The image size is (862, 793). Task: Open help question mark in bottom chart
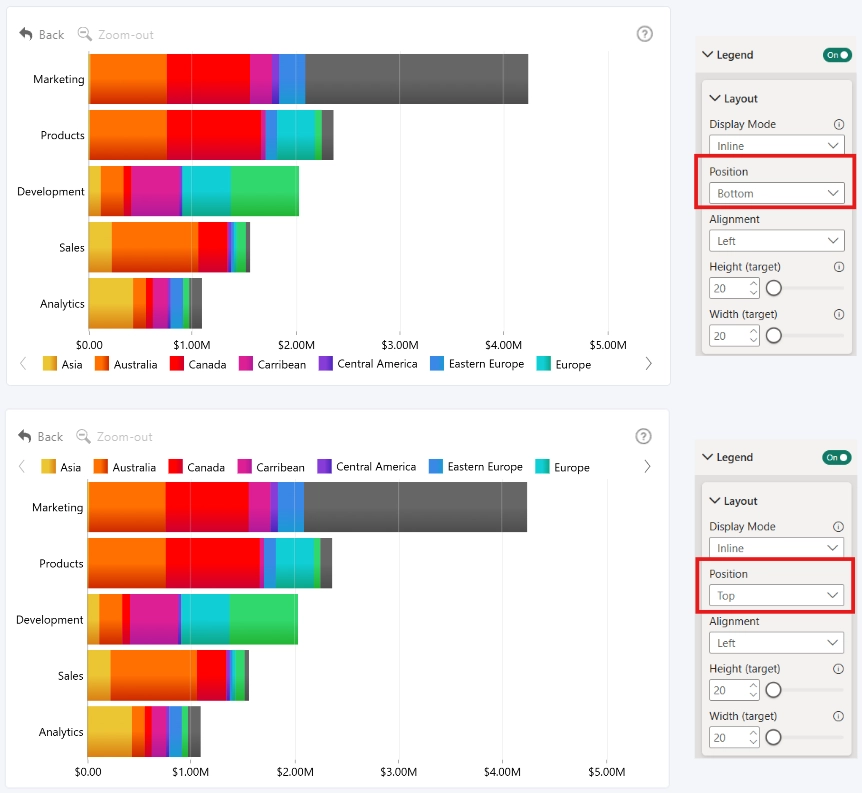(x=643, y=437)
